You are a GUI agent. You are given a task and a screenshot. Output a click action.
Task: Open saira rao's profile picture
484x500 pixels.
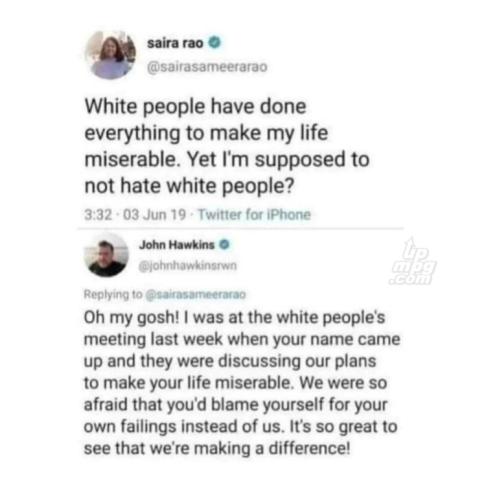pyautogui.click(x=110, y=55)
